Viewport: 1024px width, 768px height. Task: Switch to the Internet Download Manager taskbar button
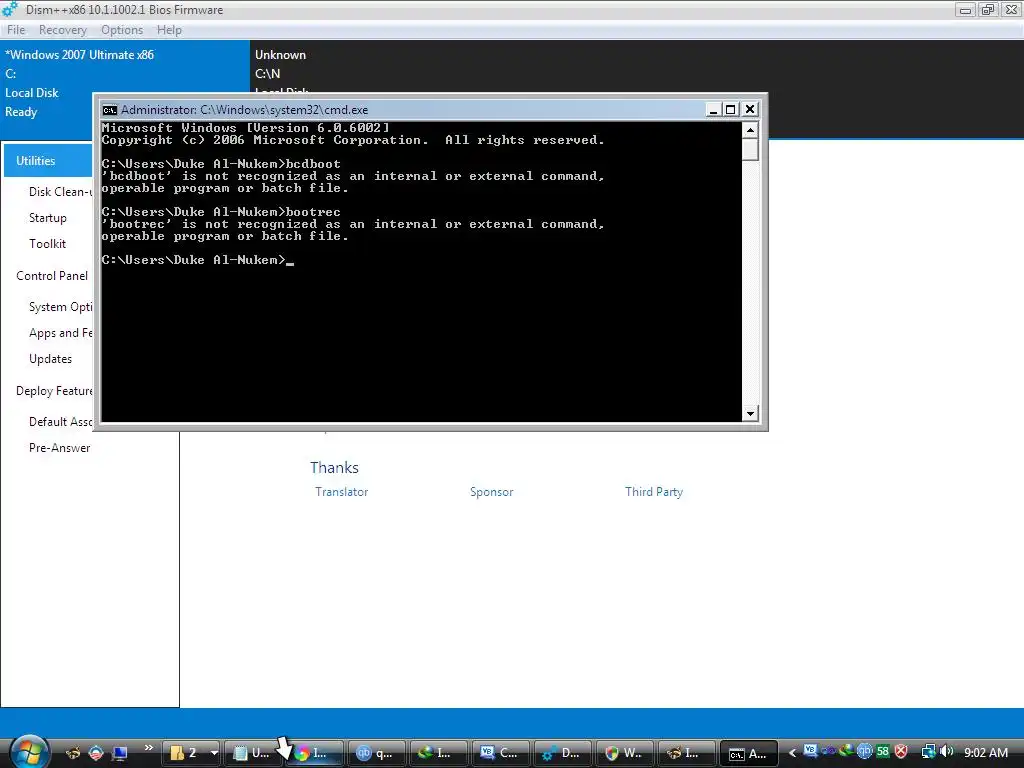tap(439, 753)
